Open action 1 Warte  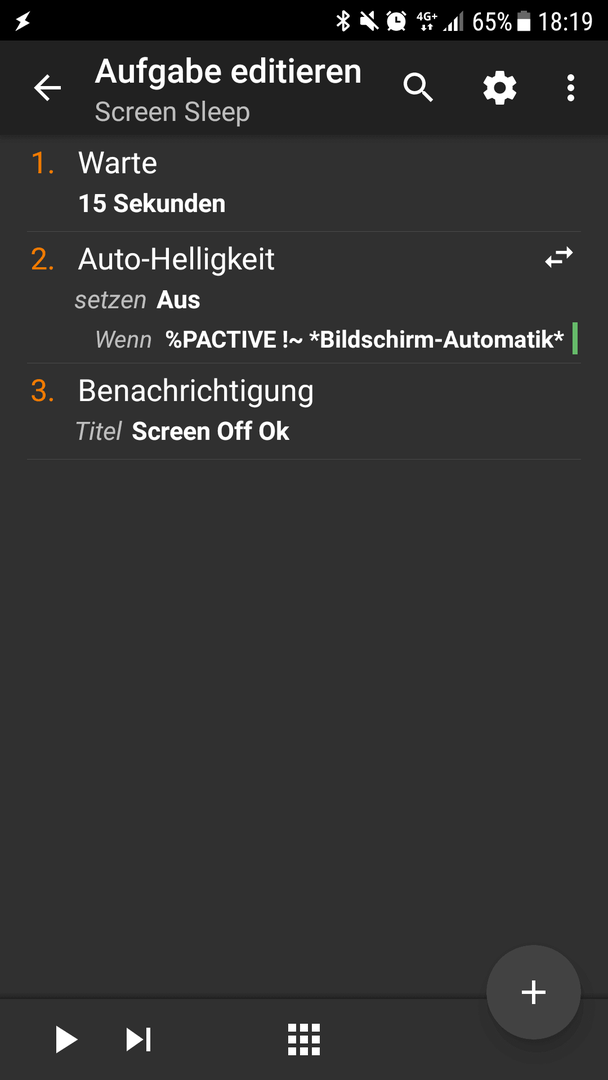coord(304,184)
